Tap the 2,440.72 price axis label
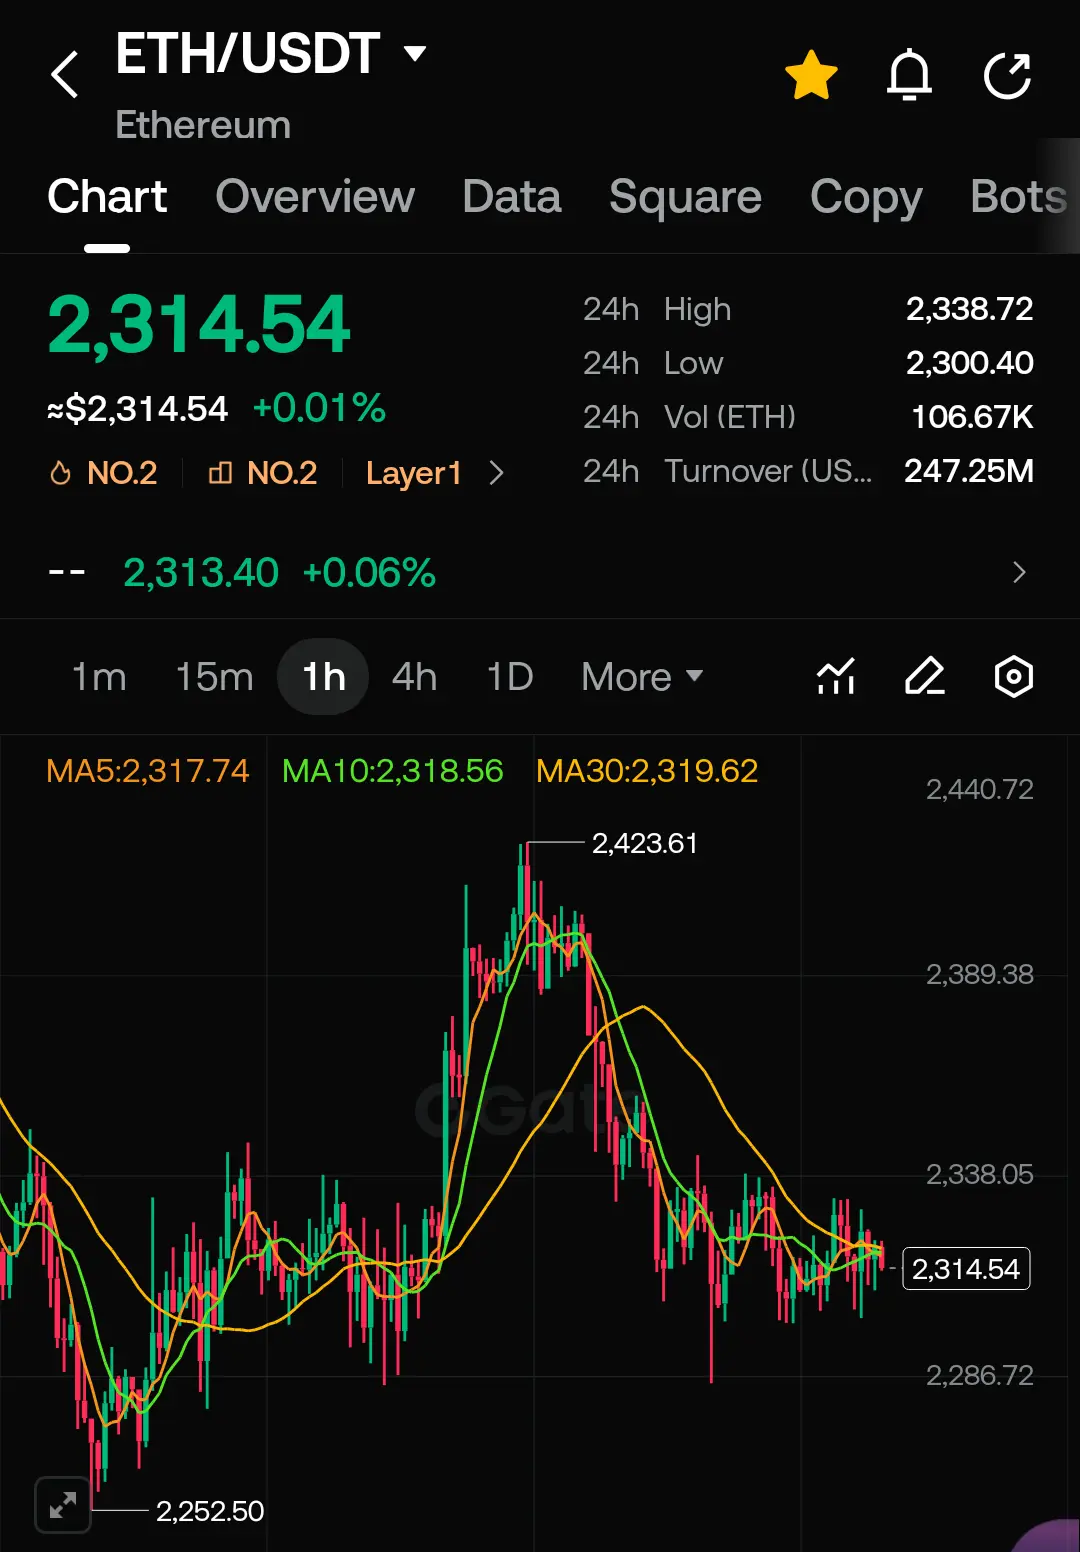This screenshot has height=1552, width=1080. click(980, 790)
